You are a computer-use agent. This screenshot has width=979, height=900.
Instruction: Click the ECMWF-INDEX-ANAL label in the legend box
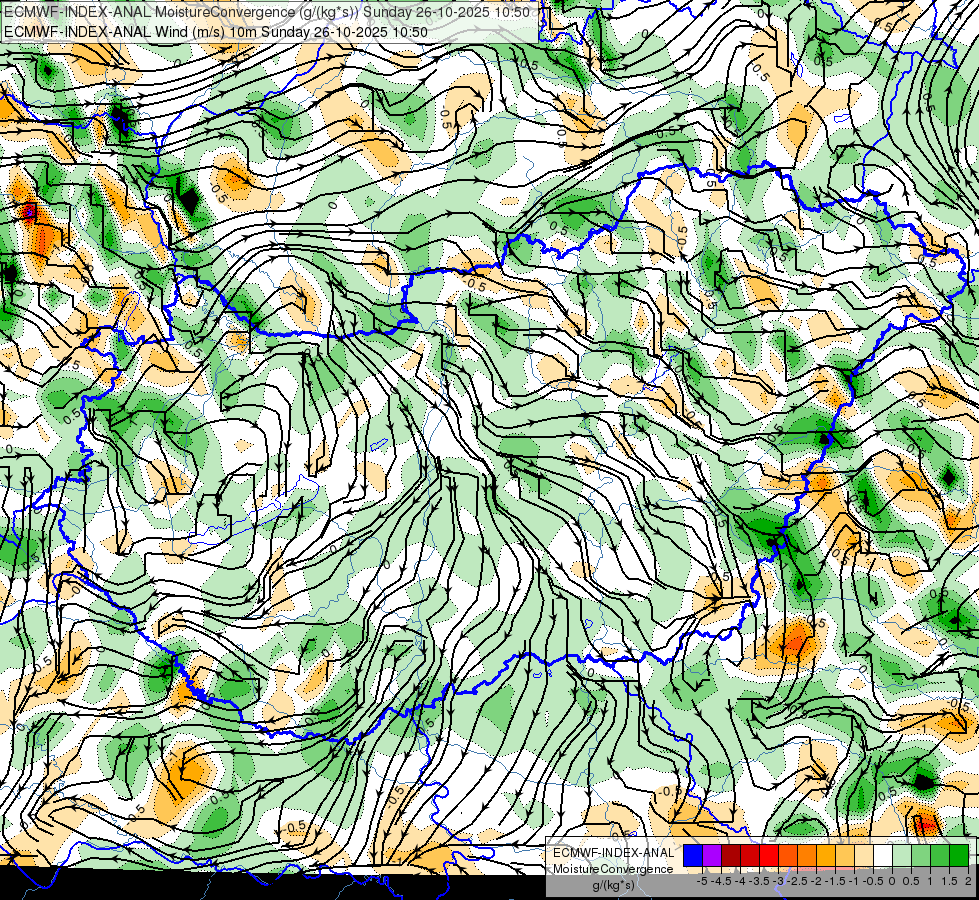coord(613,853)
